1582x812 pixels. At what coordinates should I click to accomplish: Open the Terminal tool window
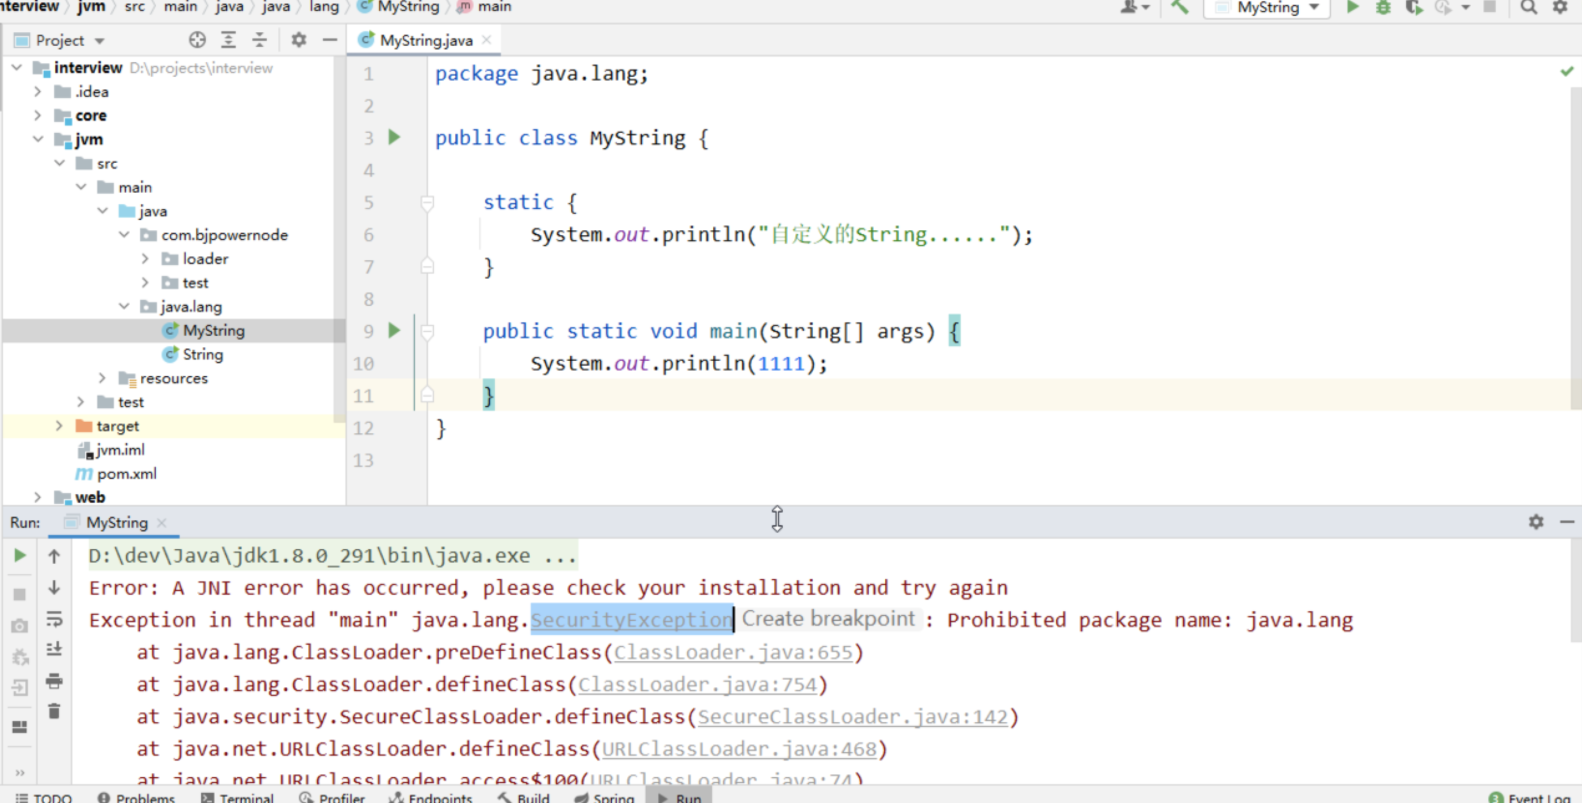(x=238, y=798)
